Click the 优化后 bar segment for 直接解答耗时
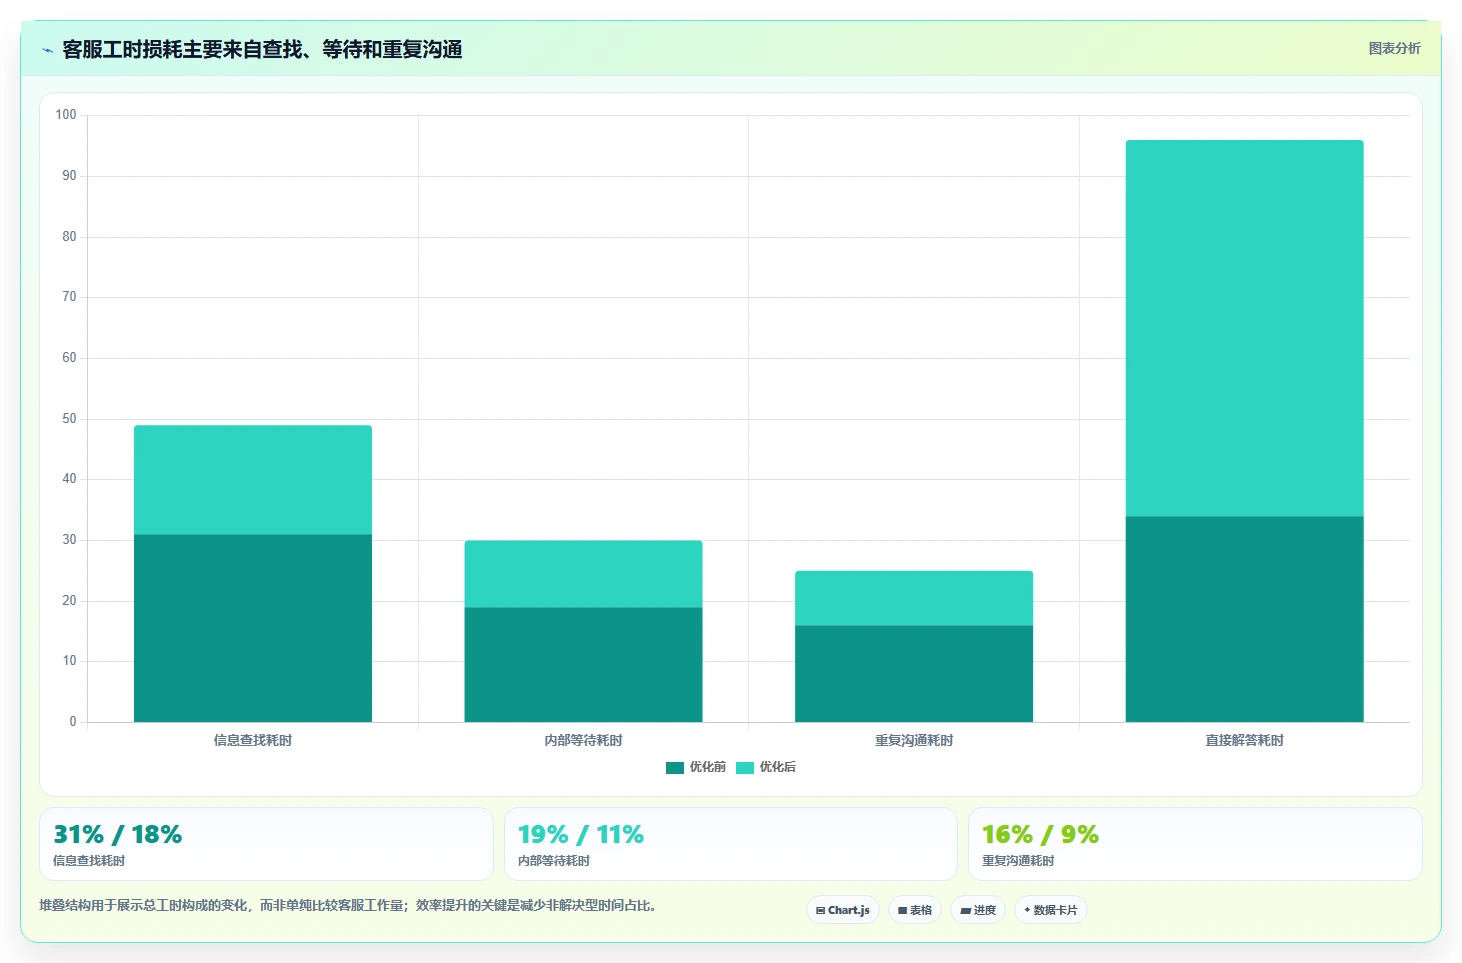 (1244, 328)
